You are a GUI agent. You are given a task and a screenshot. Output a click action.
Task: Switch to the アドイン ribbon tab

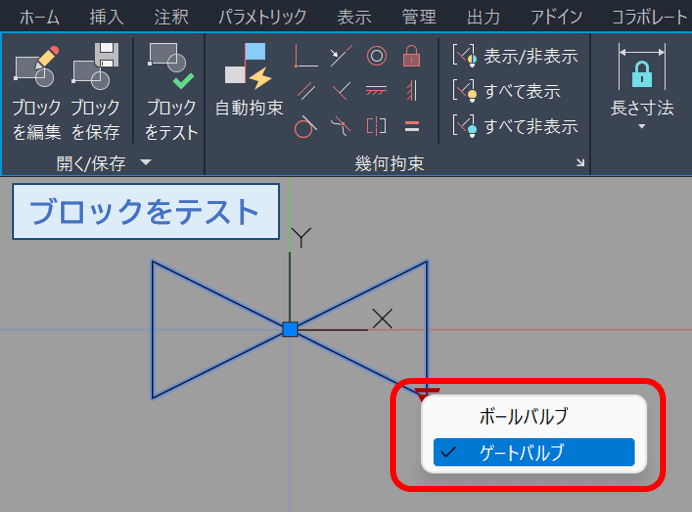pos(557,18)
